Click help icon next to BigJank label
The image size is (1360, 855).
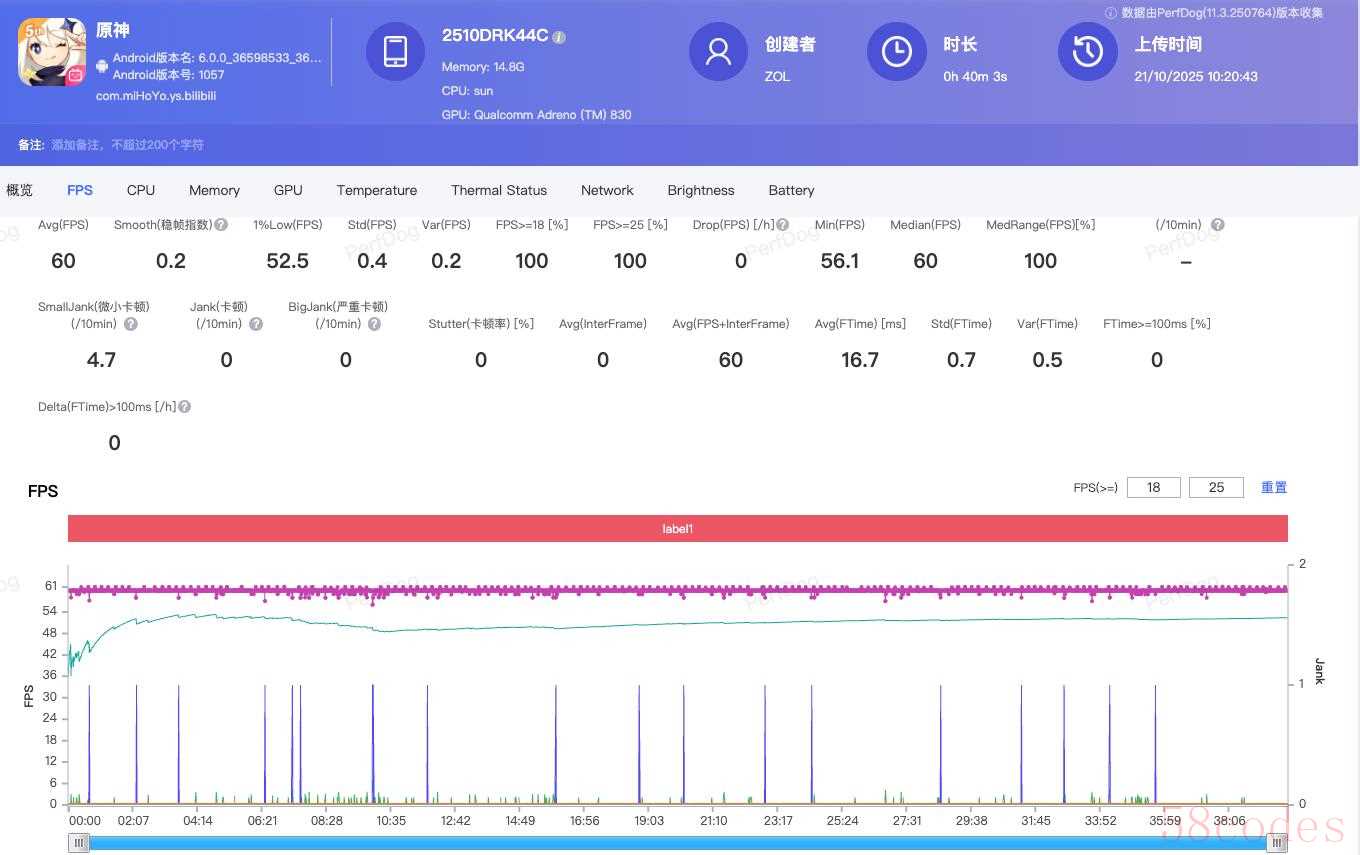[374, 324]
